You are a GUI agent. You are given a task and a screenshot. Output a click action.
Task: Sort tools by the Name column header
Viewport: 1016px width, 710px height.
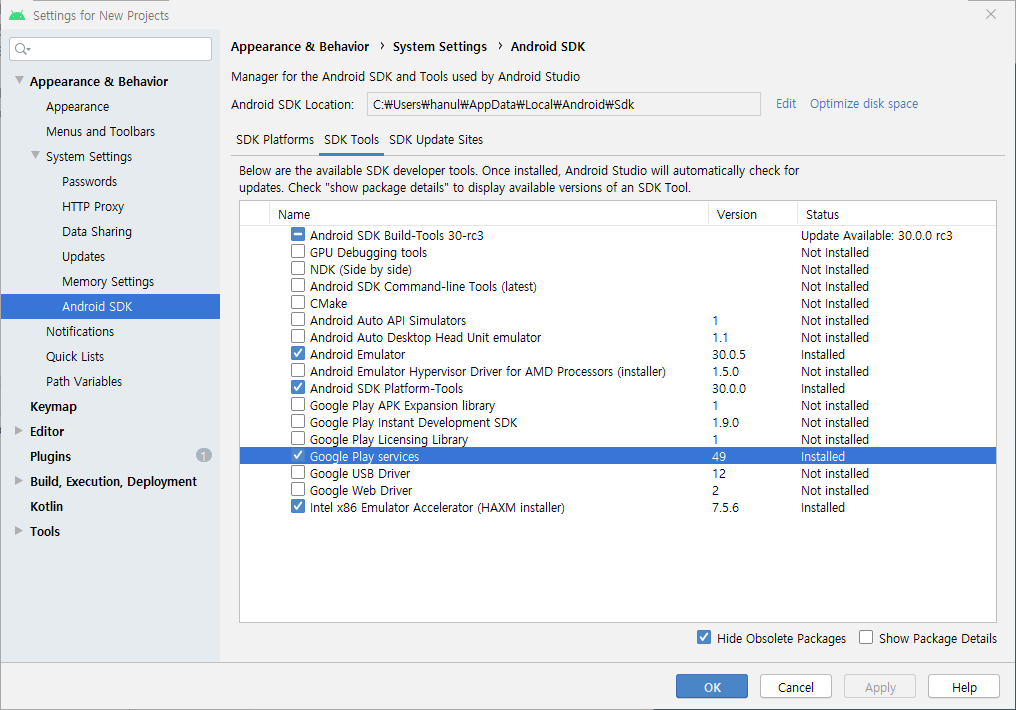click(489, 214)
